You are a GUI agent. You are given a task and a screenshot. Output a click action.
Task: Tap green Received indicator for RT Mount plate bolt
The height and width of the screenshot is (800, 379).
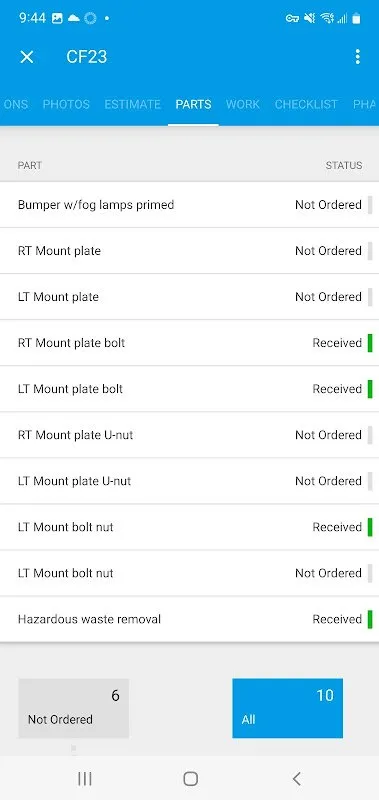[x=370, y=343]
